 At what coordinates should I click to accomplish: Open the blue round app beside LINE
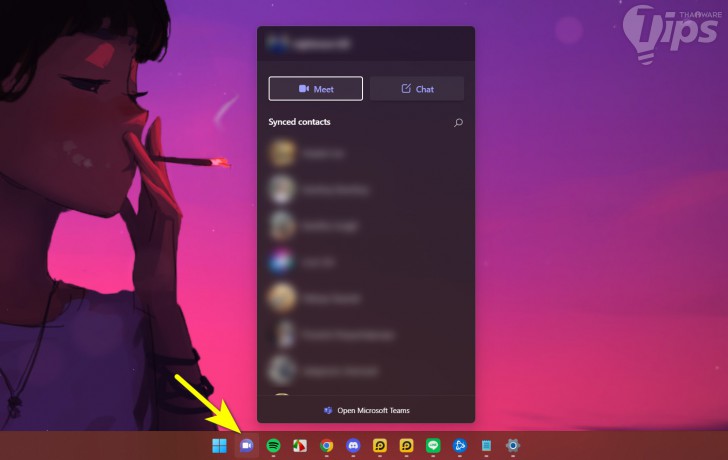coord(460,446)
